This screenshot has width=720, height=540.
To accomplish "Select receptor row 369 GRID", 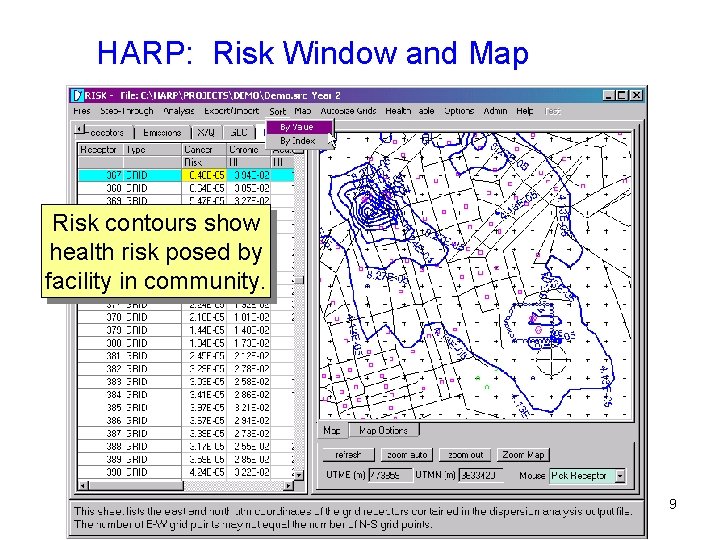I will click(186, 200).
